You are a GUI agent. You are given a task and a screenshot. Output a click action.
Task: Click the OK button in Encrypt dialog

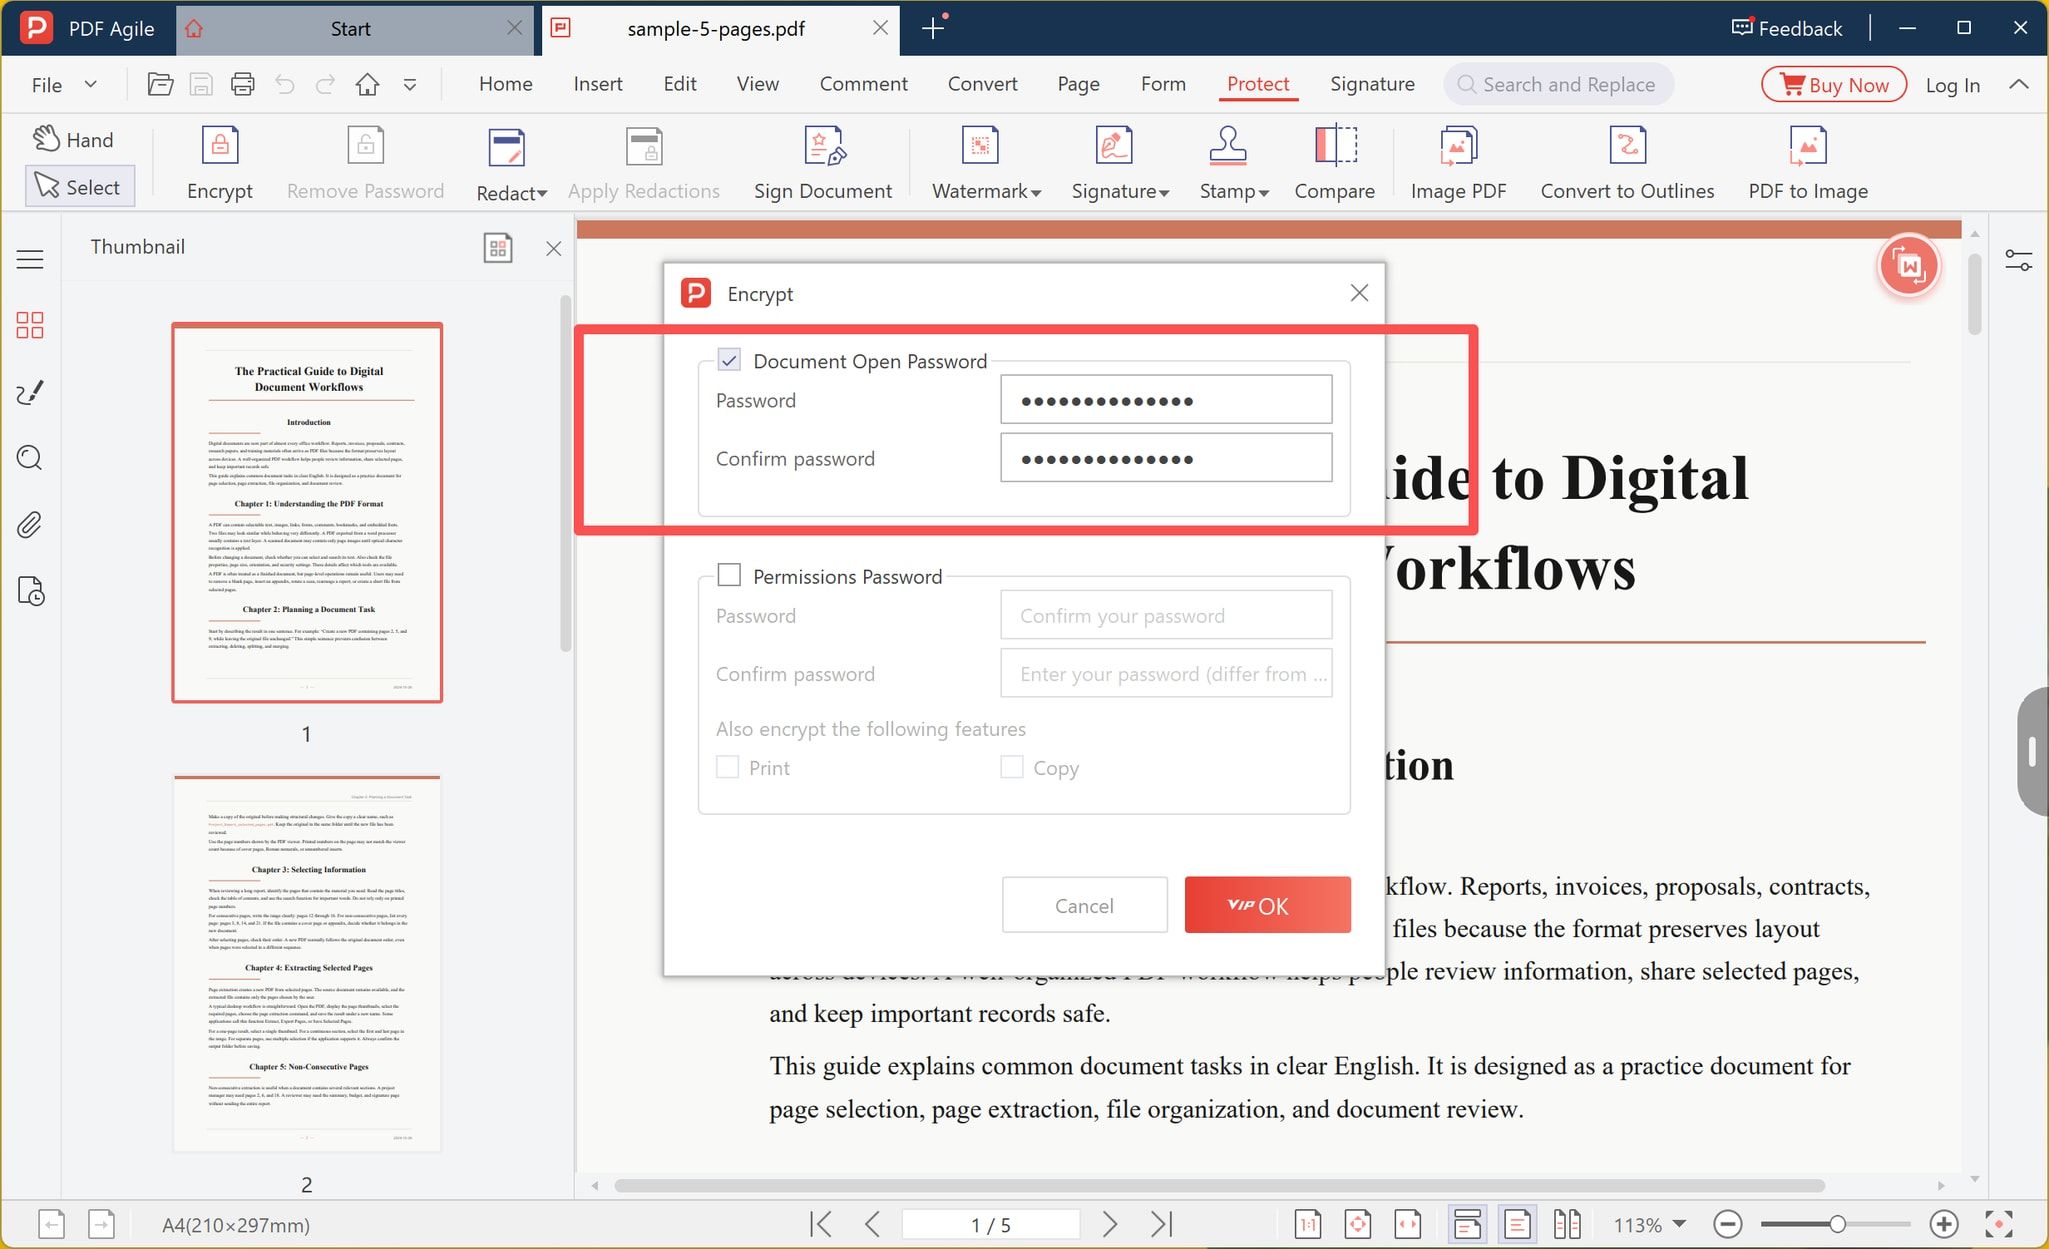(x=1267, y=905)
